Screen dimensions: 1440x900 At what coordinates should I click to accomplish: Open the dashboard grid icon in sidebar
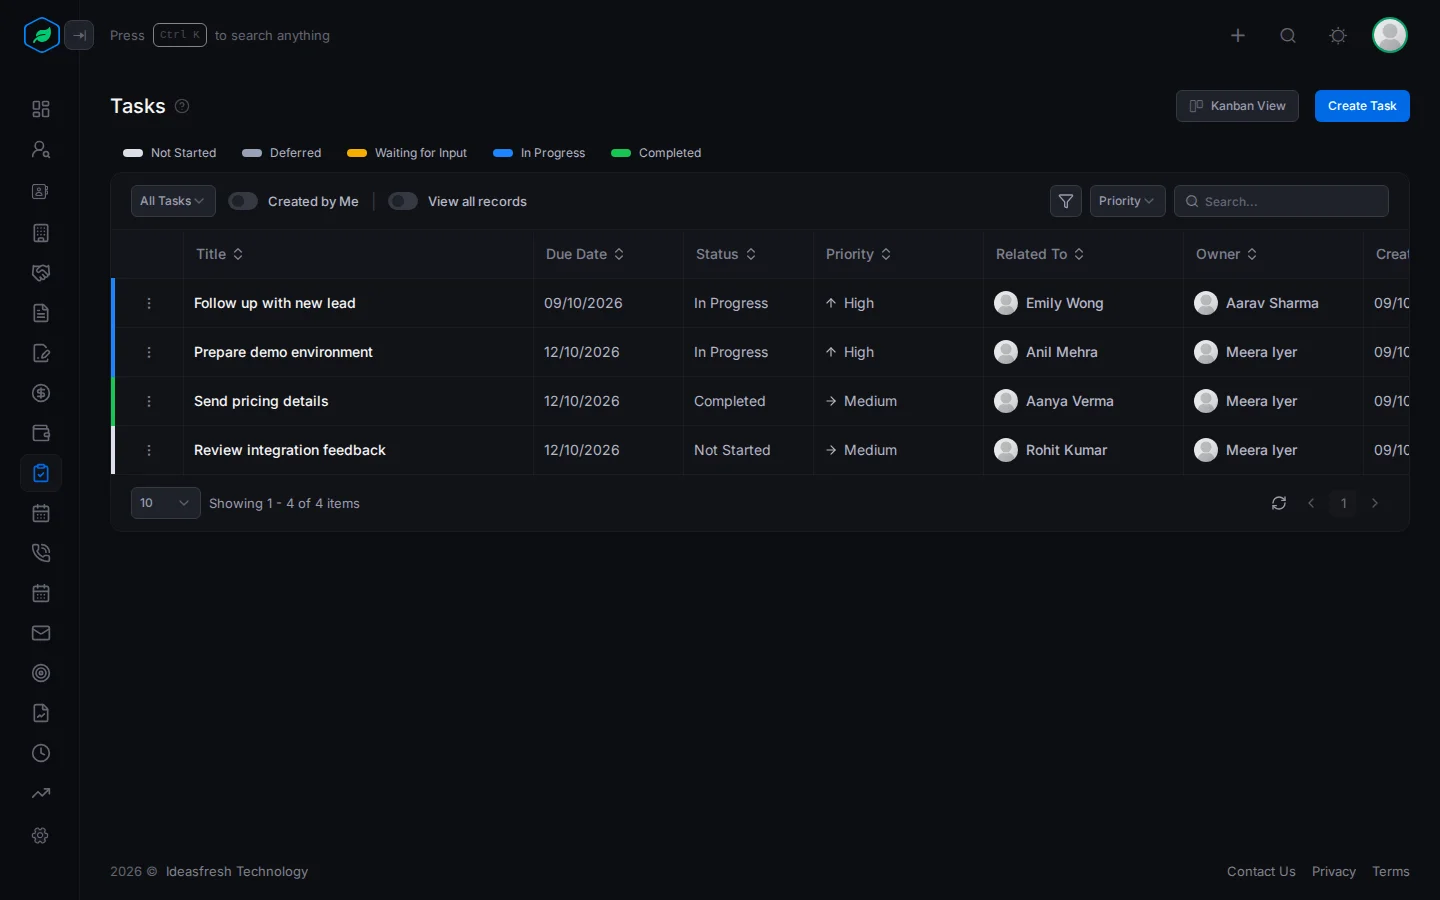(x=41, y=109)
